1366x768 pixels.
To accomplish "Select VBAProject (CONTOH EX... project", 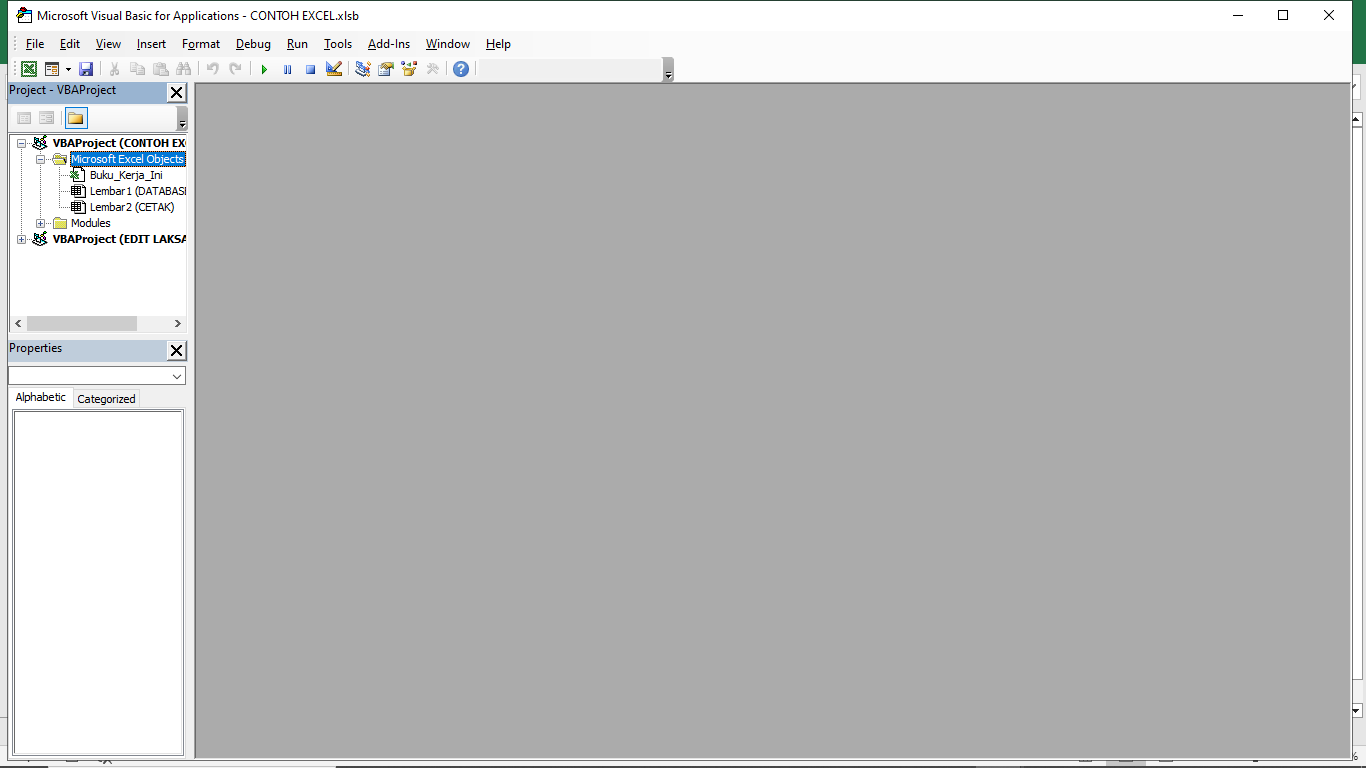I will (119, 143).
